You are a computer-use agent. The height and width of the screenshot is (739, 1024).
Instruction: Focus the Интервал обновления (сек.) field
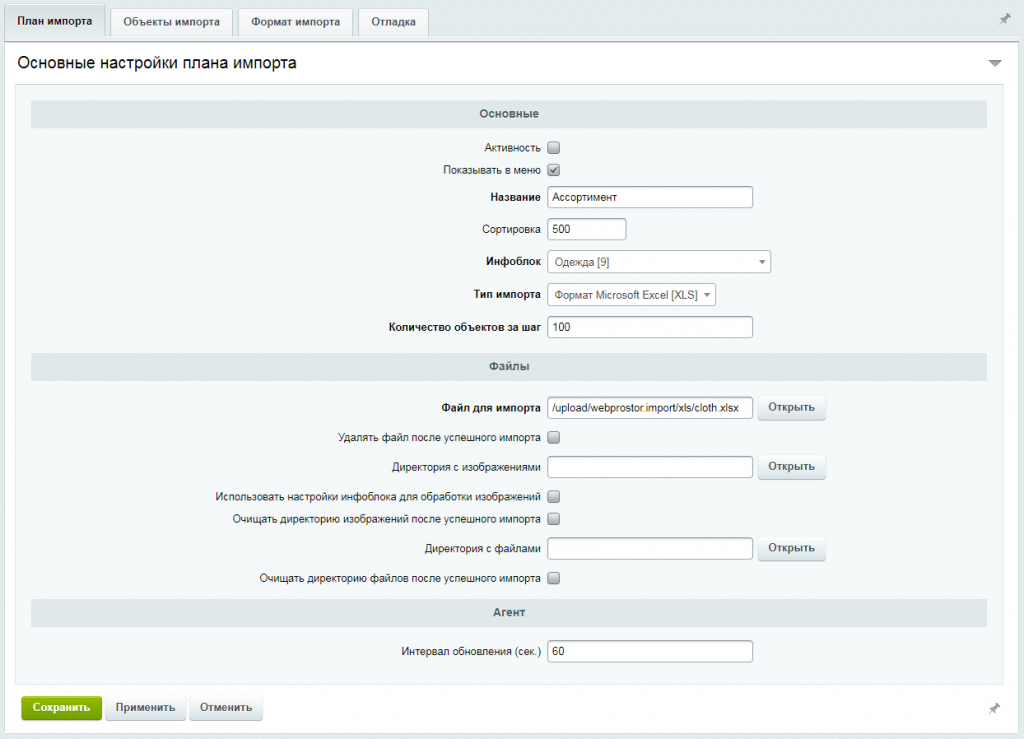coord(650,652)
